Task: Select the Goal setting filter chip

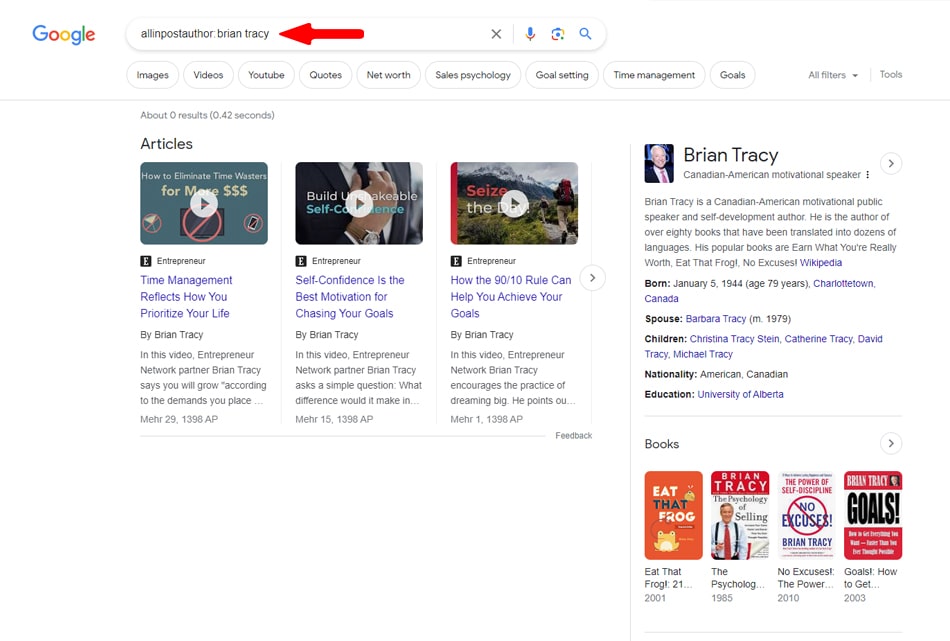Action: click(x=562, y=75)
